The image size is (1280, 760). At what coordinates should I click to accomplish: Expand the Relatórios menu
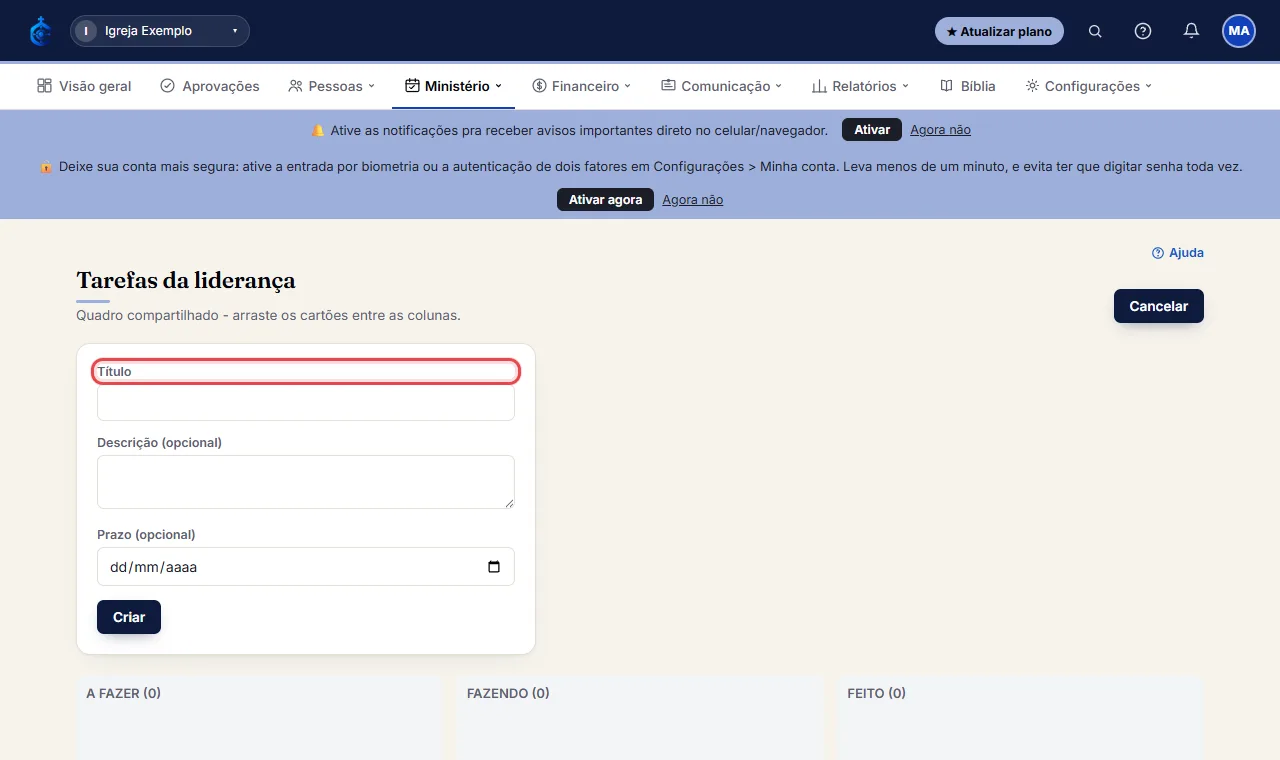tap(860, 86)
